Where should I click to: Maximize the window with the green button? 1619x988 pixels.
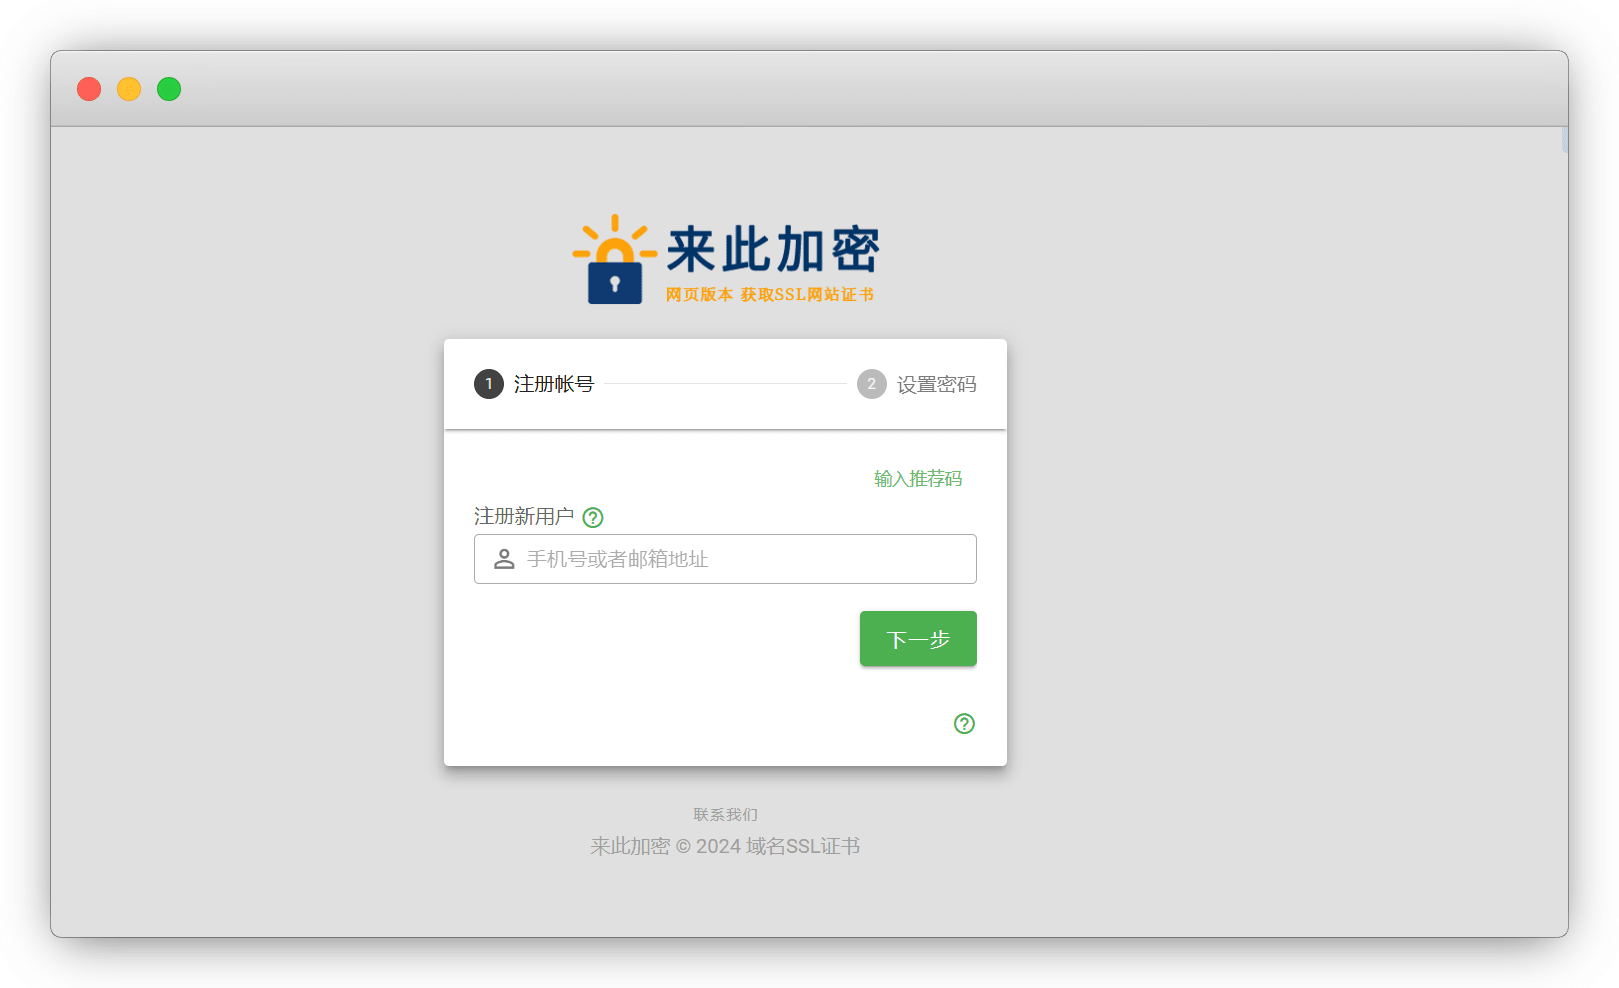pyautogui.click(x=169, y=89)
